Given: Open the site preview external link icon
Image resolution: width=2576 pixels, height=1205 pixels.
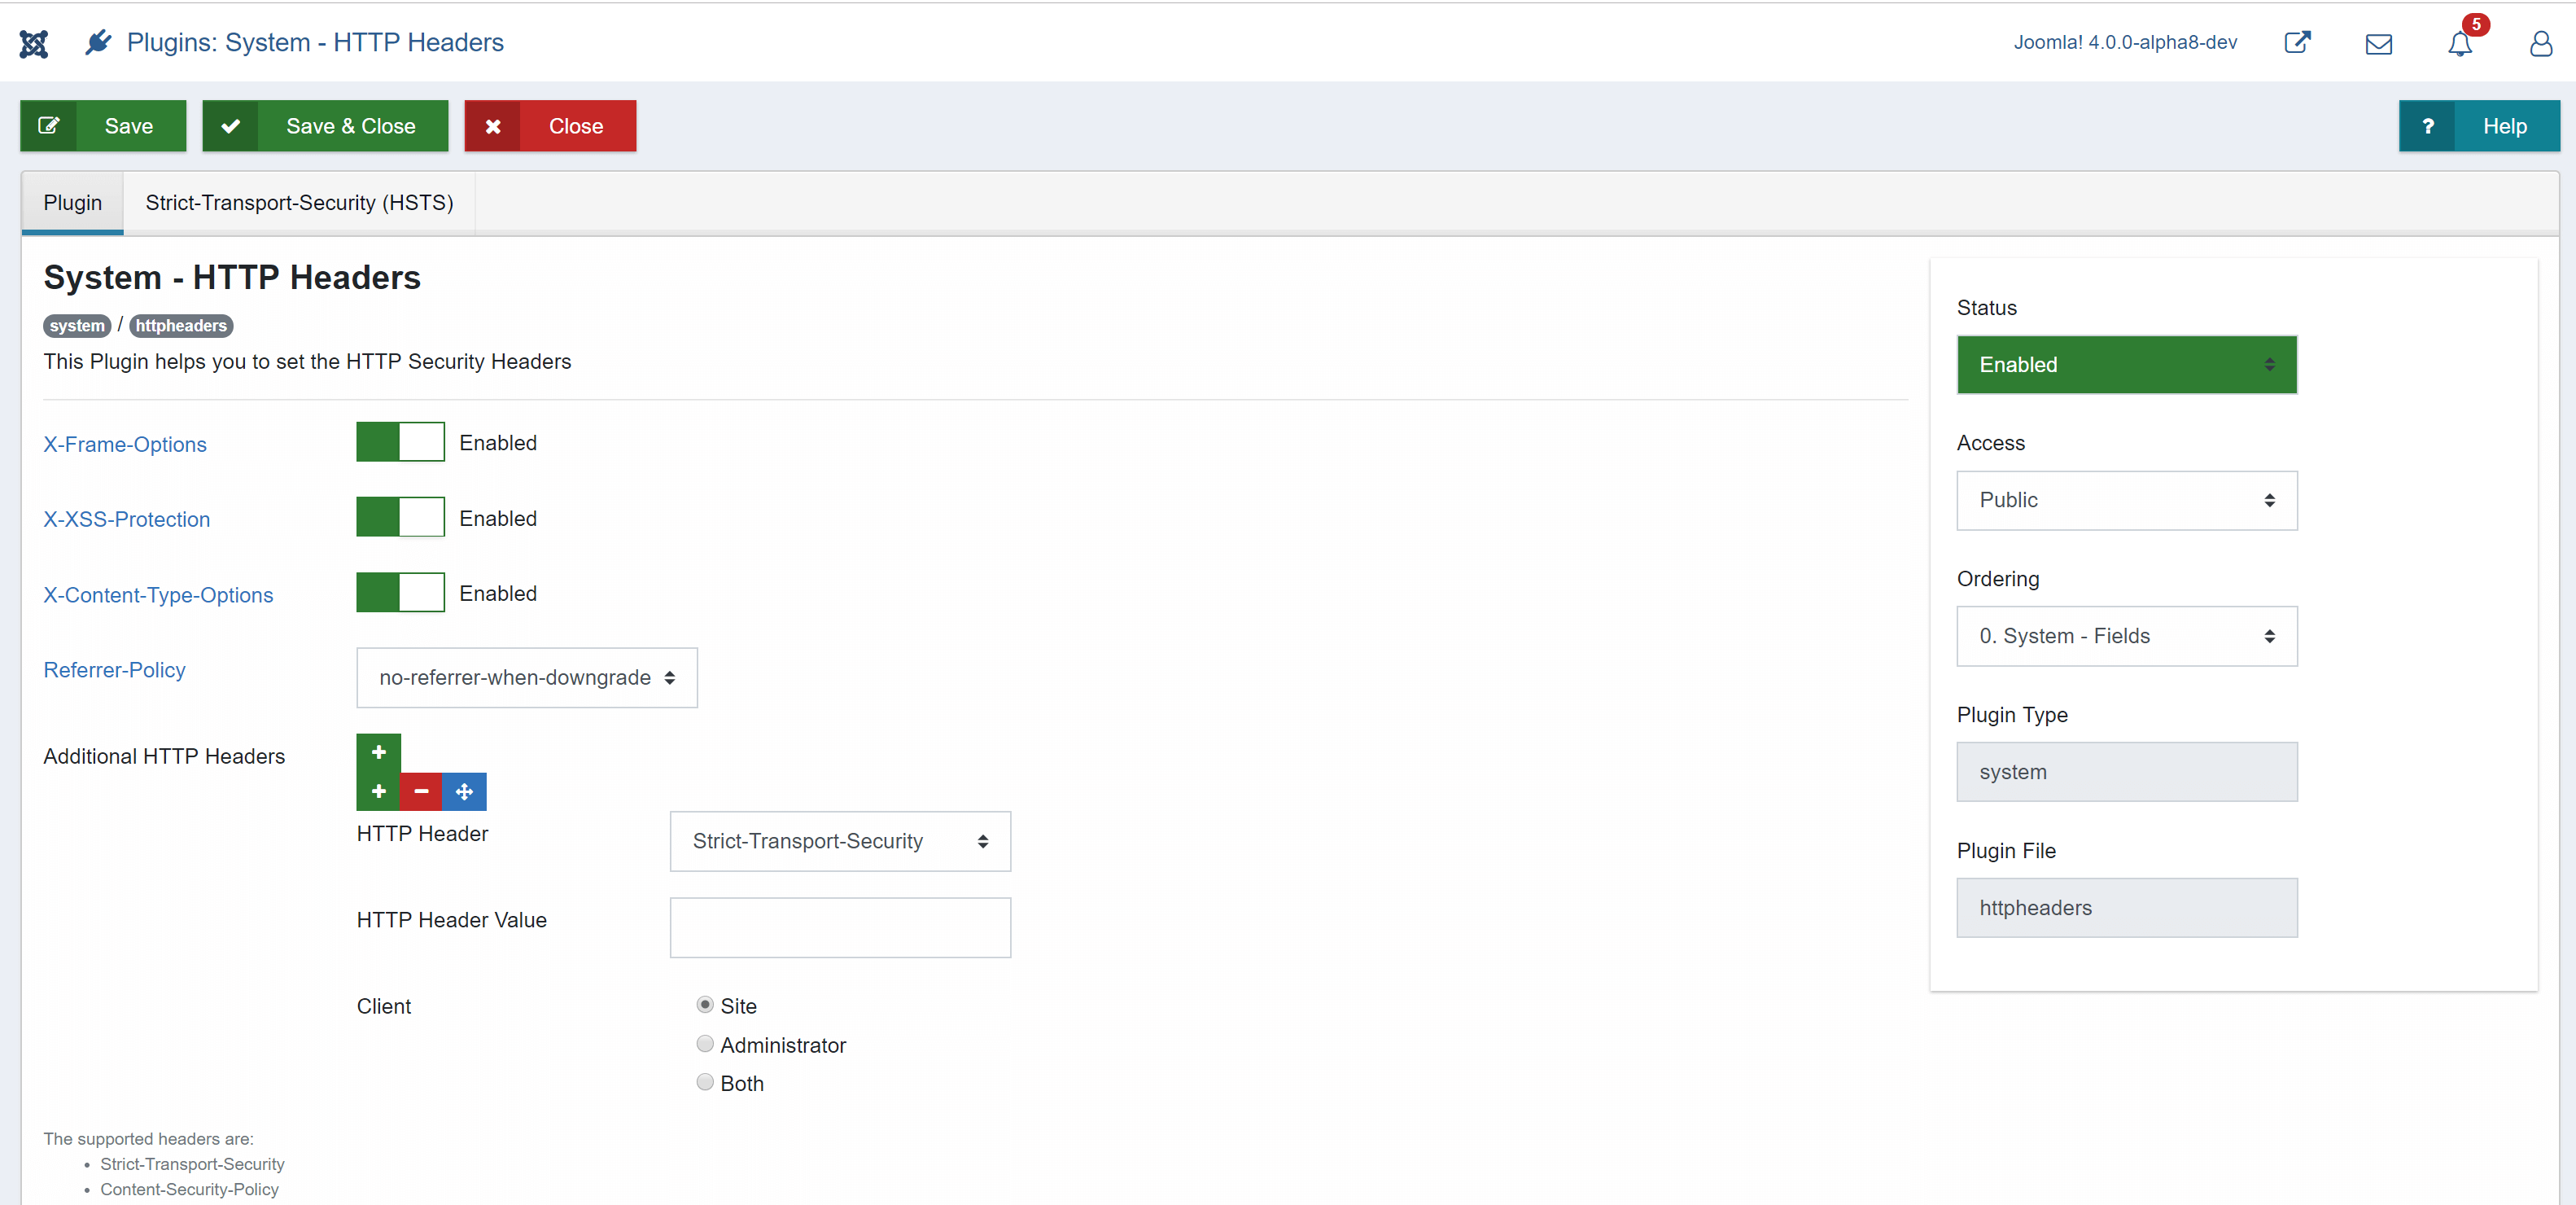Looking at the screenshot, I should (x=2297, y=43).
